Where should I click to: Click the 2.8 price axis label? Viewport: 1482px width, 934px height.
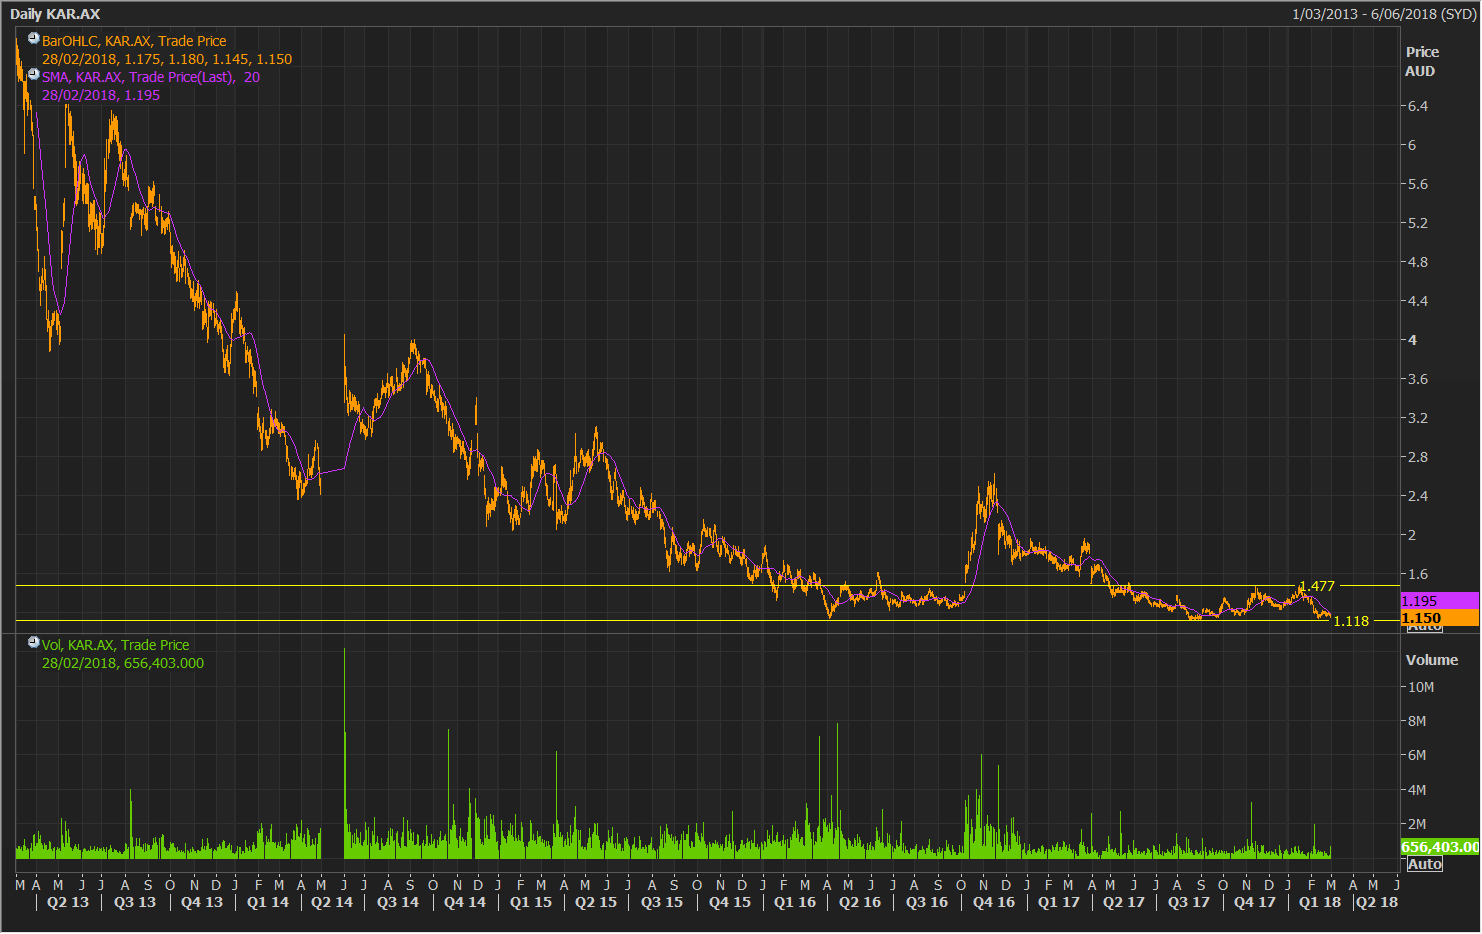click(1418, 457)
